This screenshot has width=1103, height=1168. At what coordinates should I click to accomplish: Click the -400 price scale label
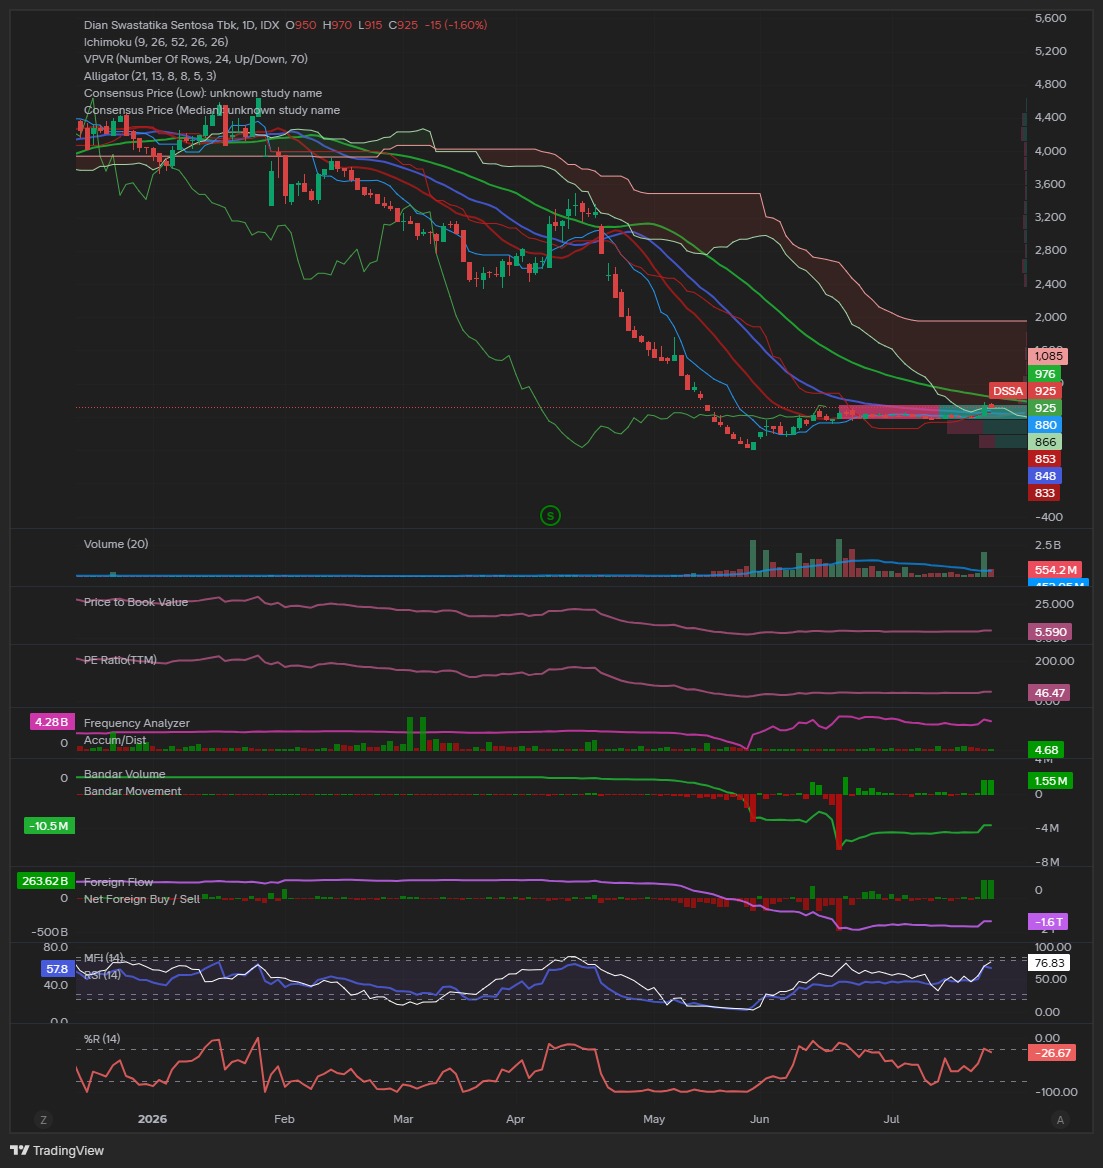1049,517
